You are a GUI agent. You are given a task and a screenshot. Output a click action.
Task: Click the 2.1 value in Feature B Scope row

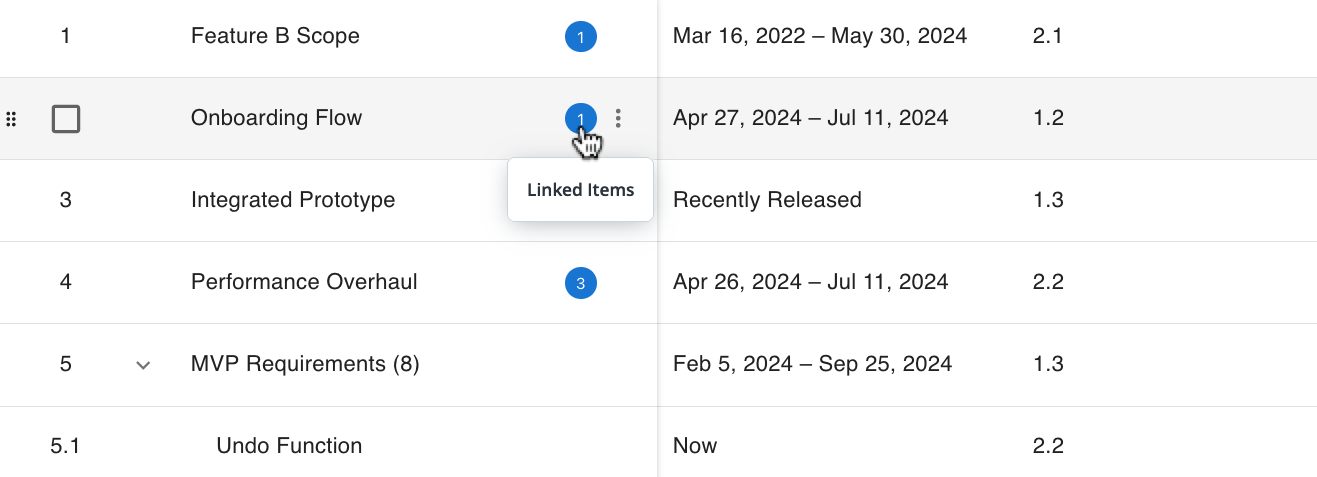point(1047,37)
